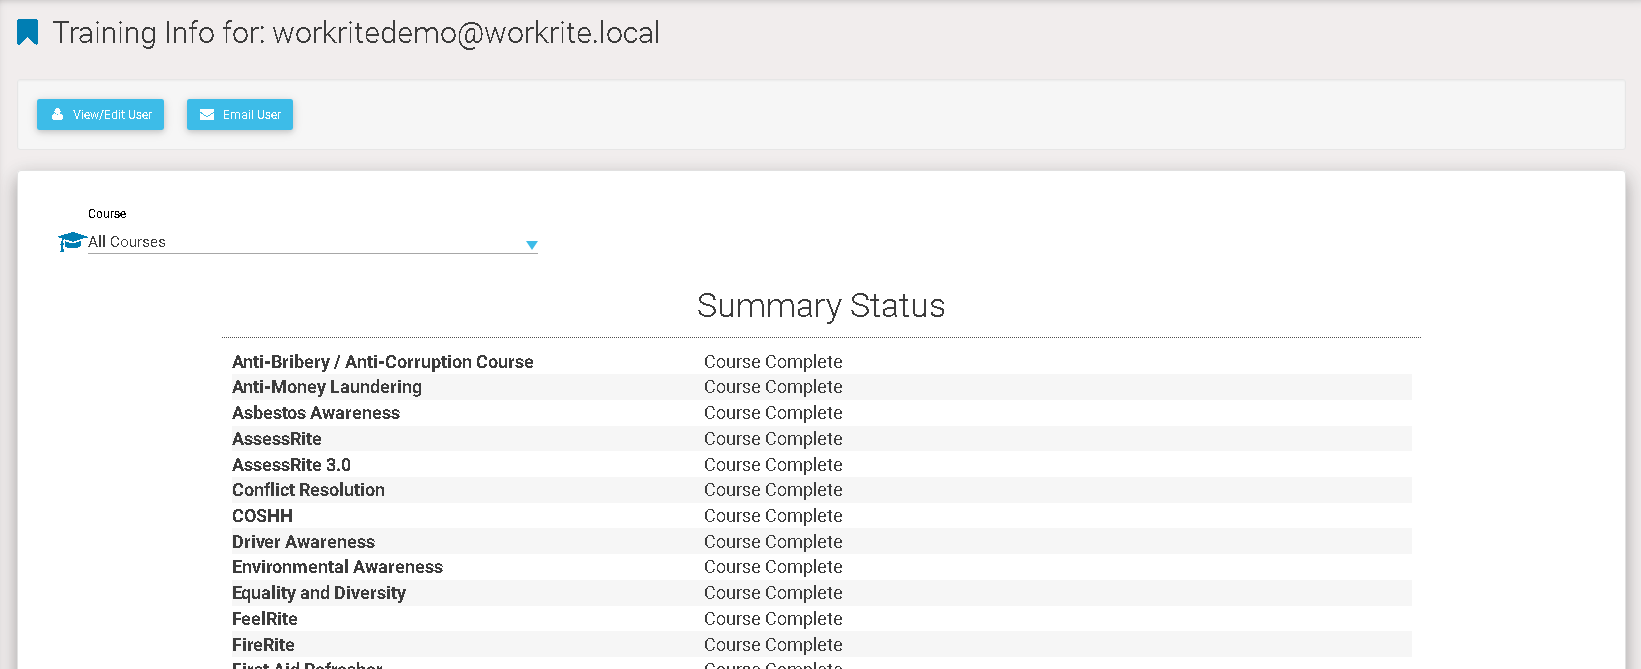Select the COSHH course row
The height and width of the screenshot is (669, 1641).
[262, 516]
